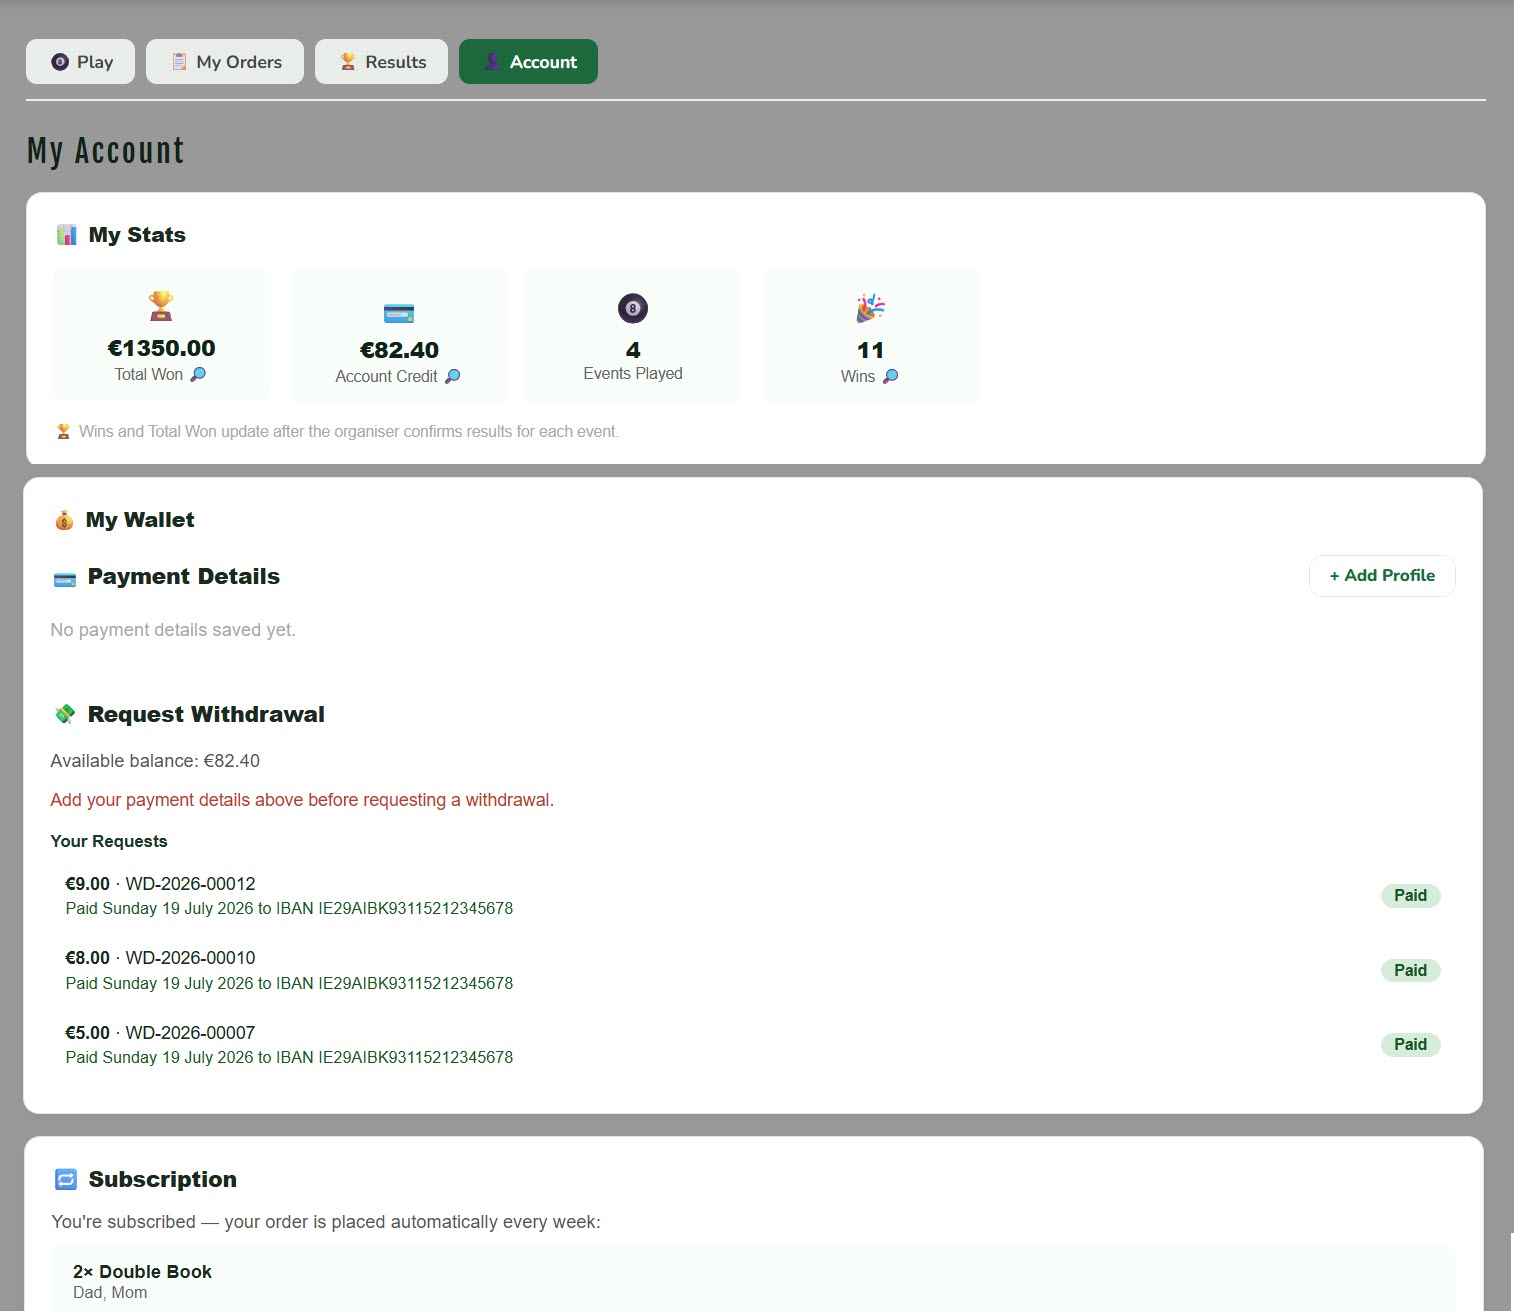Click the No payment details saved yet text
This screenshot has width=1514, height=1311.
click(x=173, y=630)
